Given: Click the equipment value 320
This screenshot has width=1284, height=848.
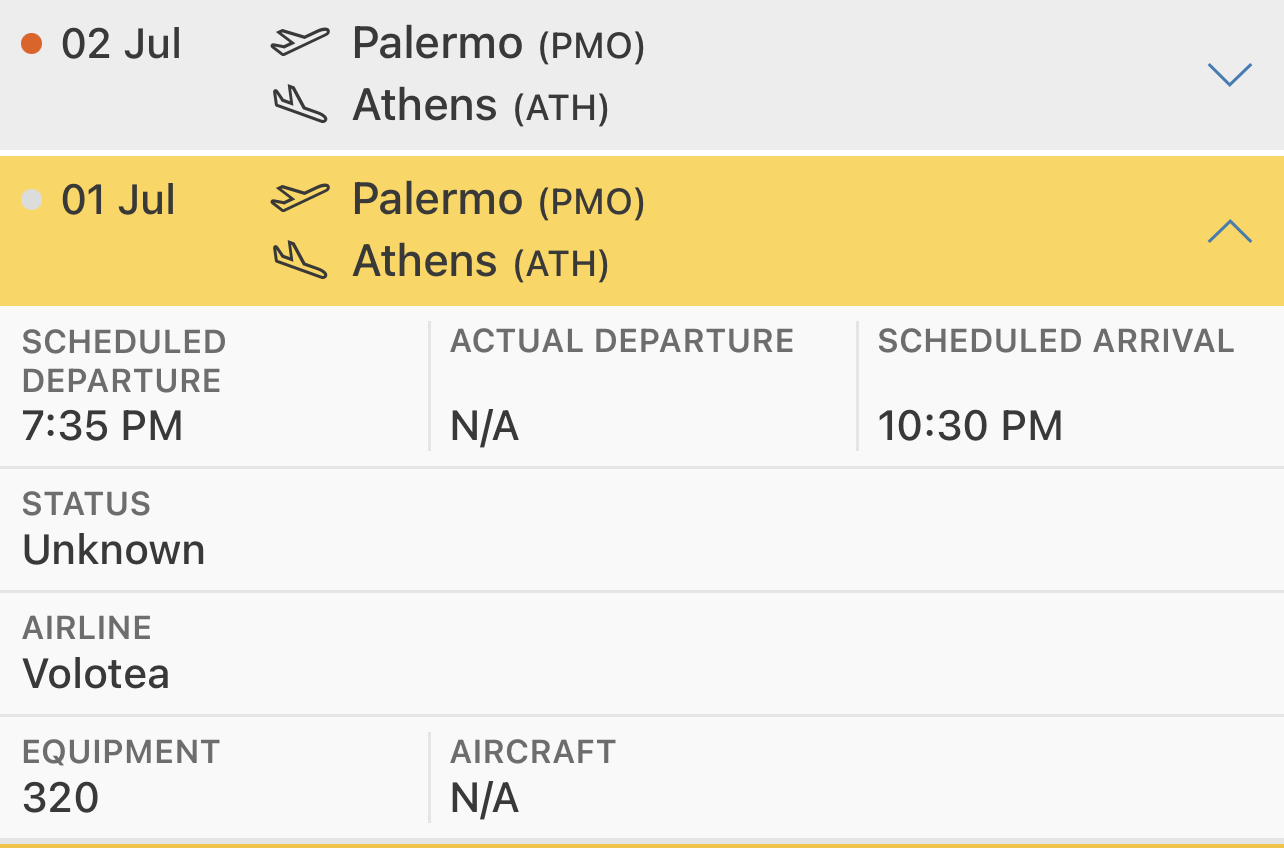Looking at the screenshot, I should point(61,798).
